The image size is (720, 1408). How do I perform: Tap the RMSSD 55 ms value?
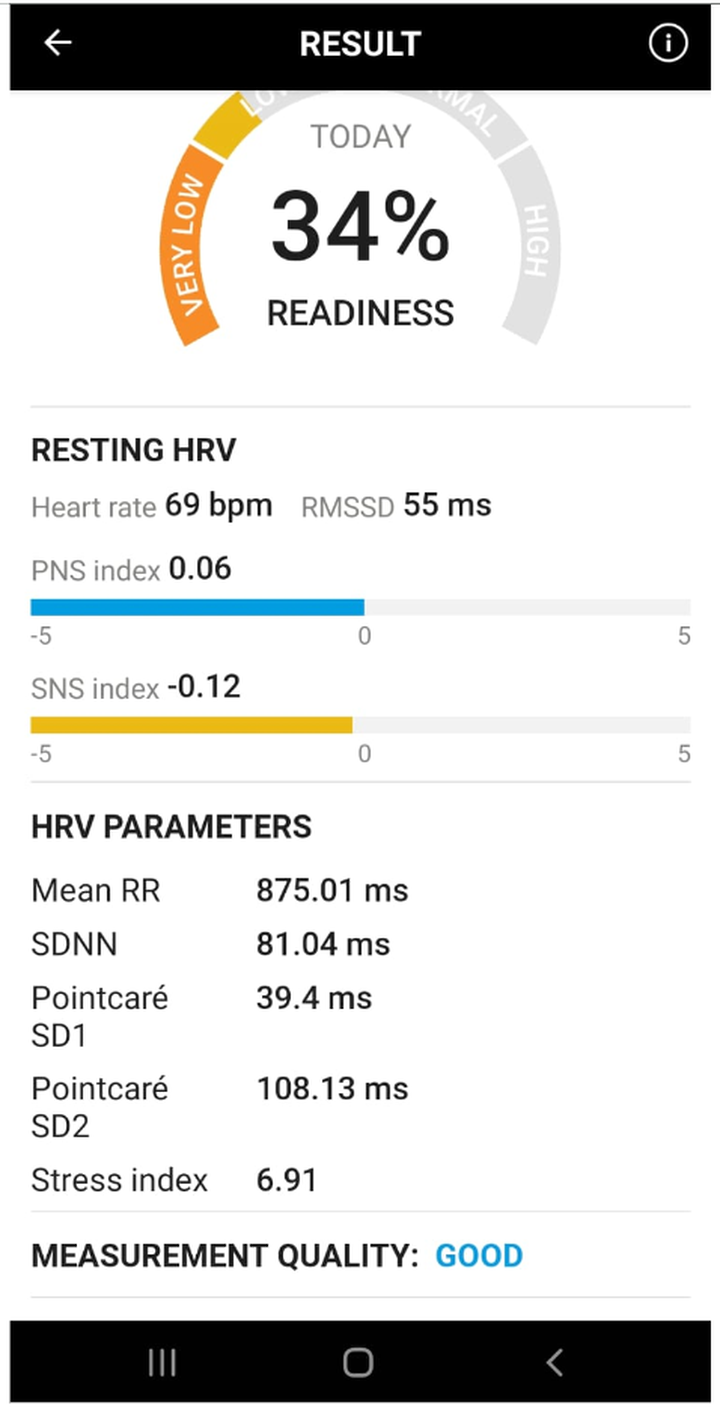447,506
